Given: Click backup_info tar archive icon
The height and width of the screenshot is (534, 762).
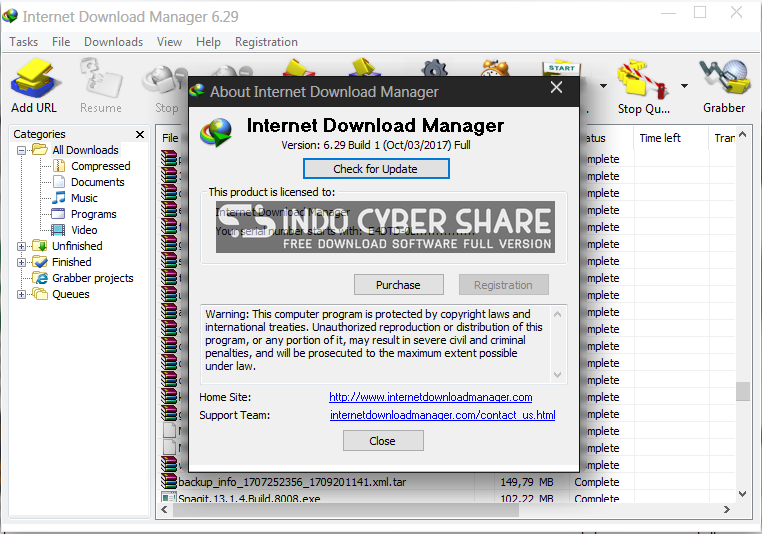Looking at the screenshot, I should [x=169, y=482].
